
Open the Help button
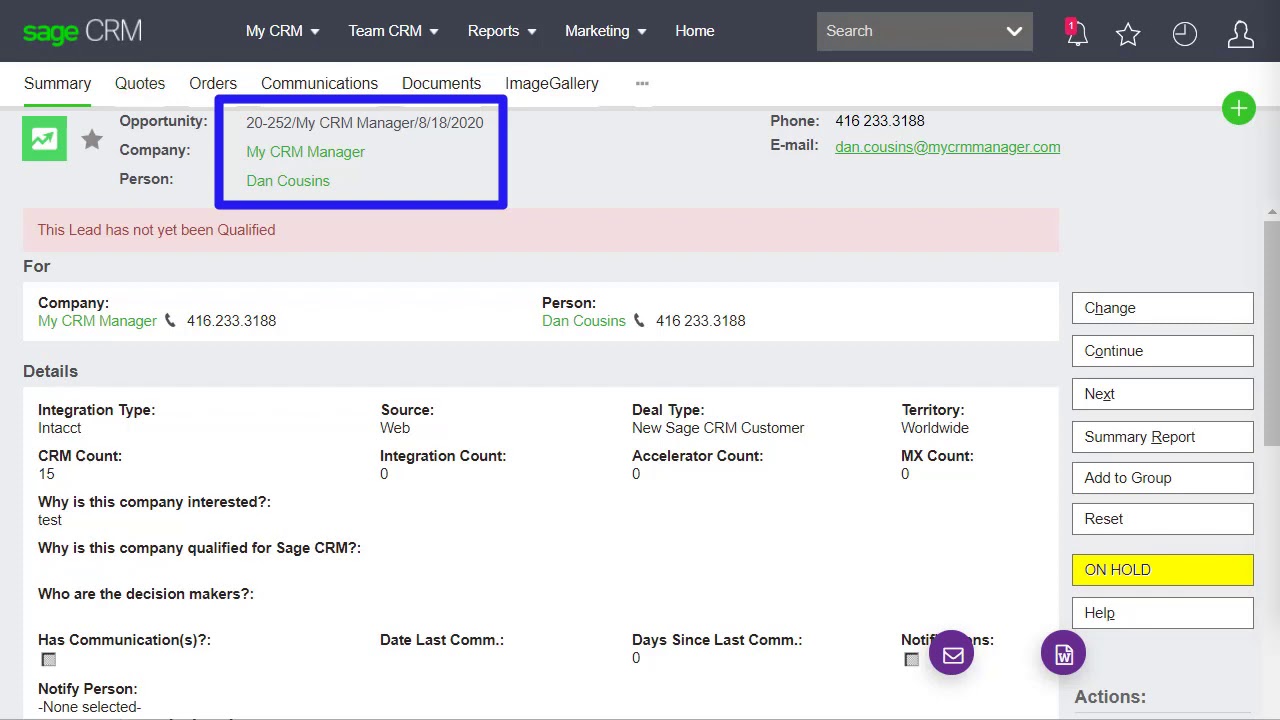[x=1162, y=613]
